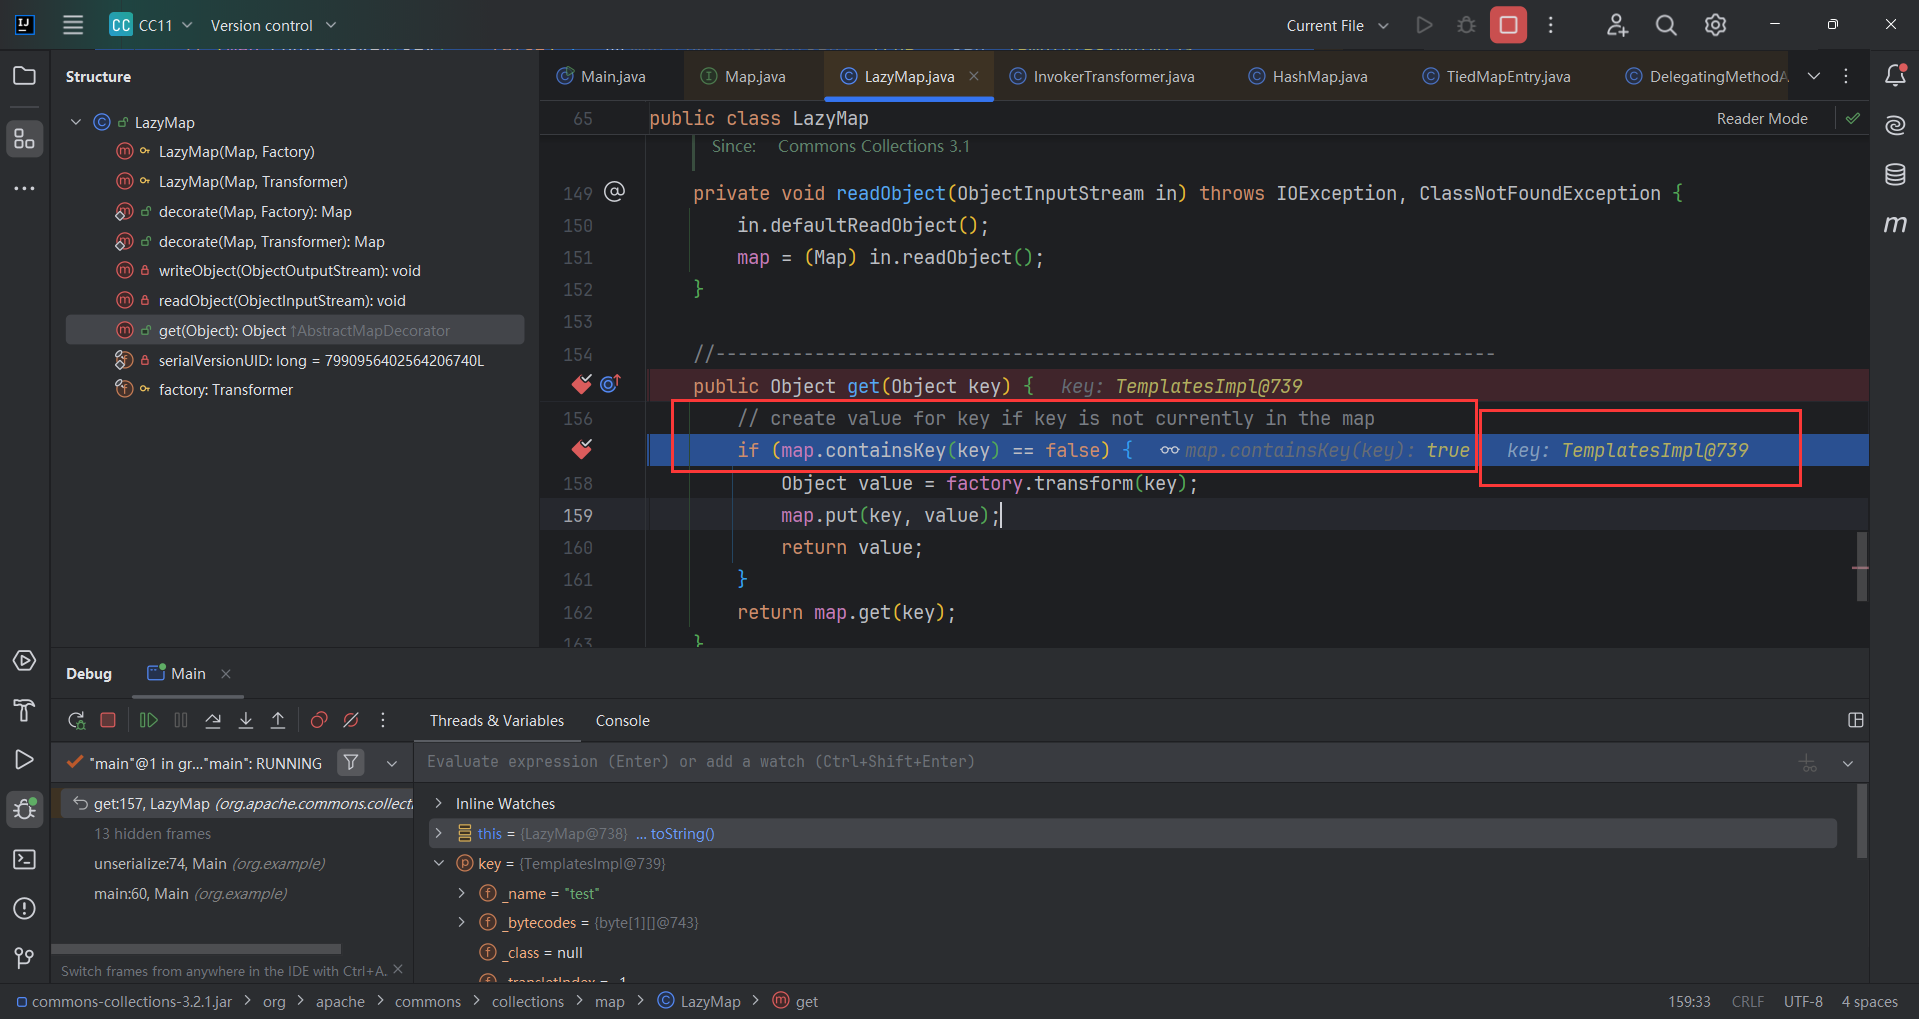1919x1019 pixels.
Task: Open Threads & Variables tab
Action: point(497,720)
